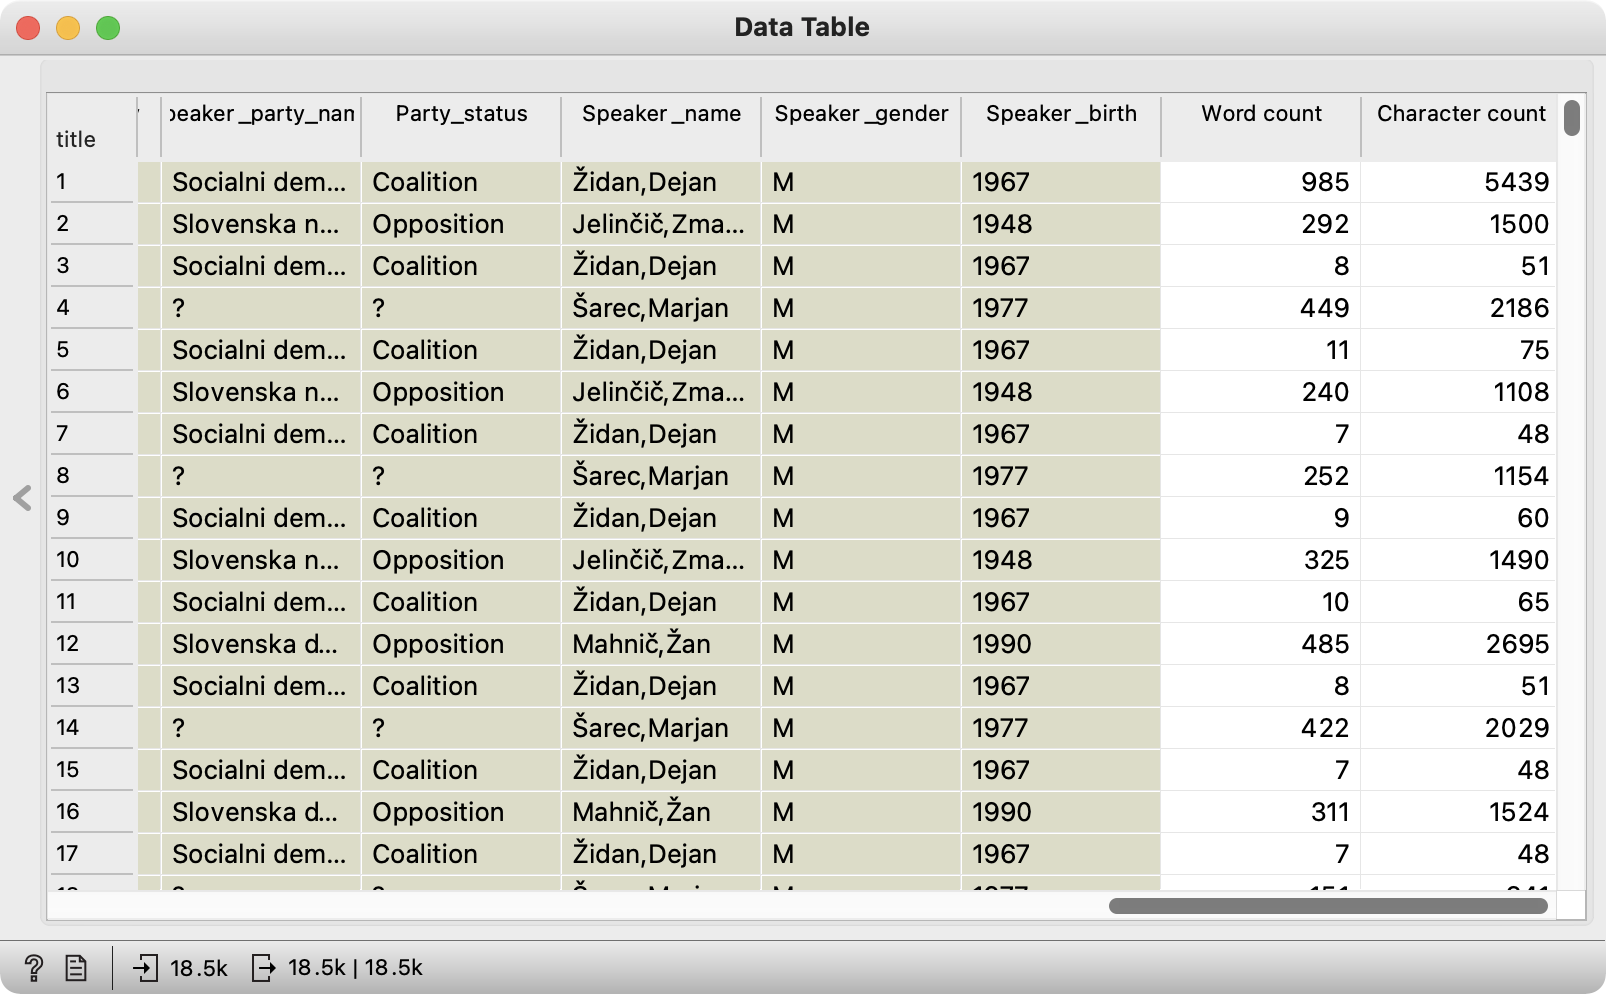The width and height of the screenshot is (1606, 994).
Task: Click the input data arrow icon
Action: pyautogui.click(x=146, y=968)
